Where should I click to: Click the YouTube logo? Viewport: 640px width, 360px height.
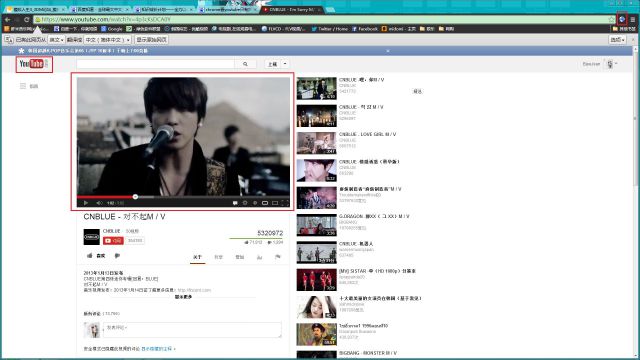point(33,64)
